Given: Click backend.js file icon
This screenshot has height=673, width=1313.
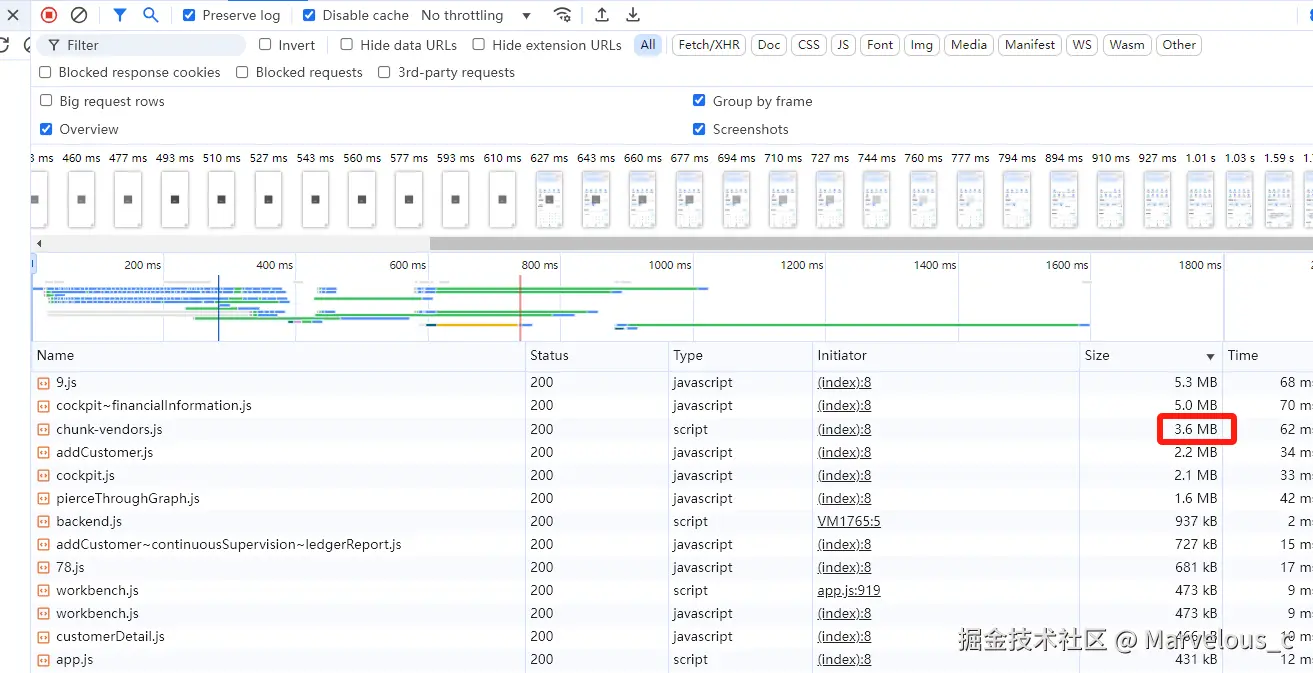Looking at the screenshot, I should pos(43,521).
